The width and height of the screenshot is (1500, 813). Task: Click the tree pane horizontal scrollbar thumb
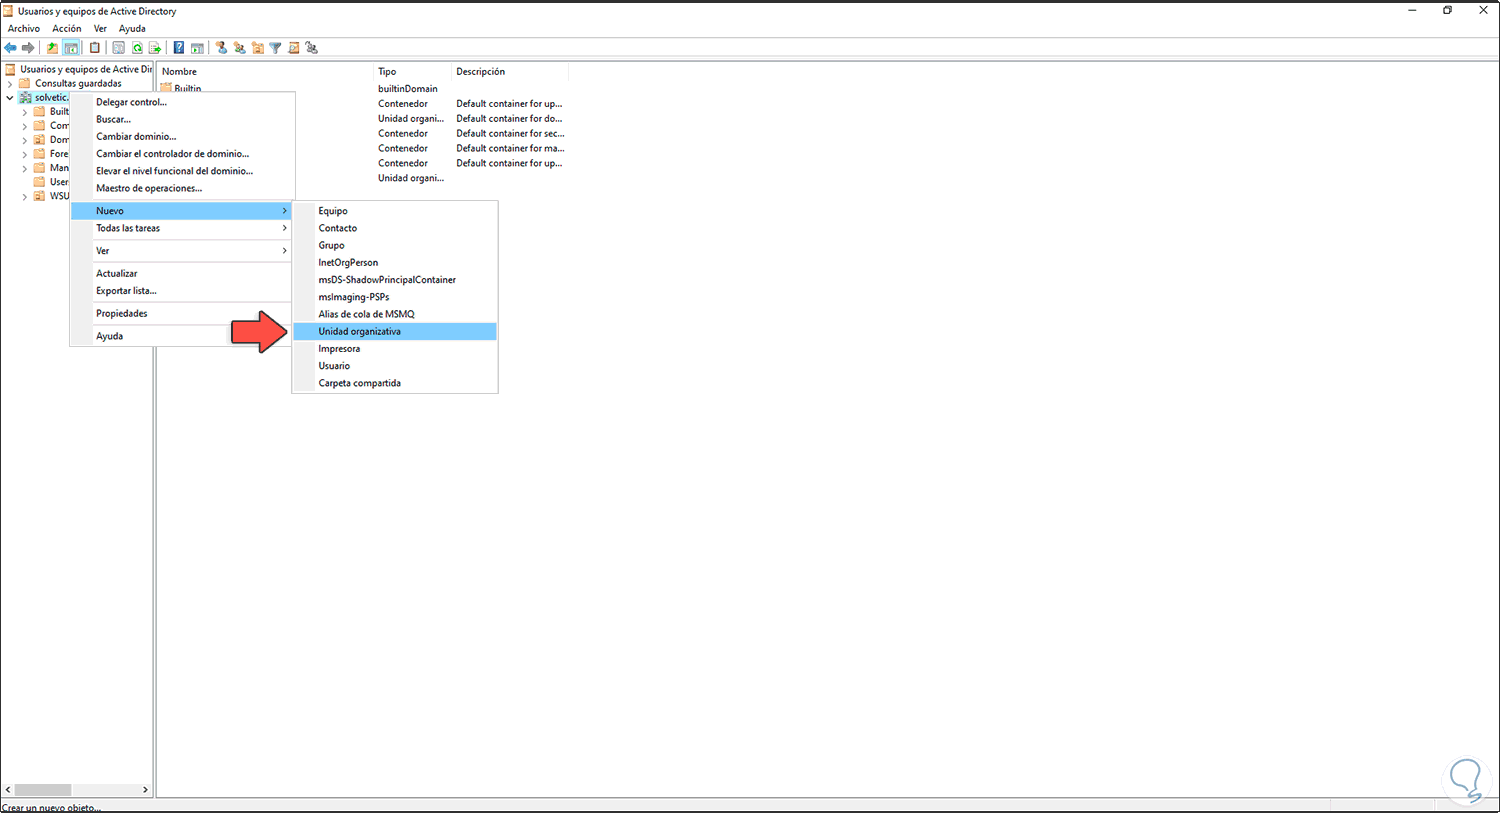coord(43,790)
